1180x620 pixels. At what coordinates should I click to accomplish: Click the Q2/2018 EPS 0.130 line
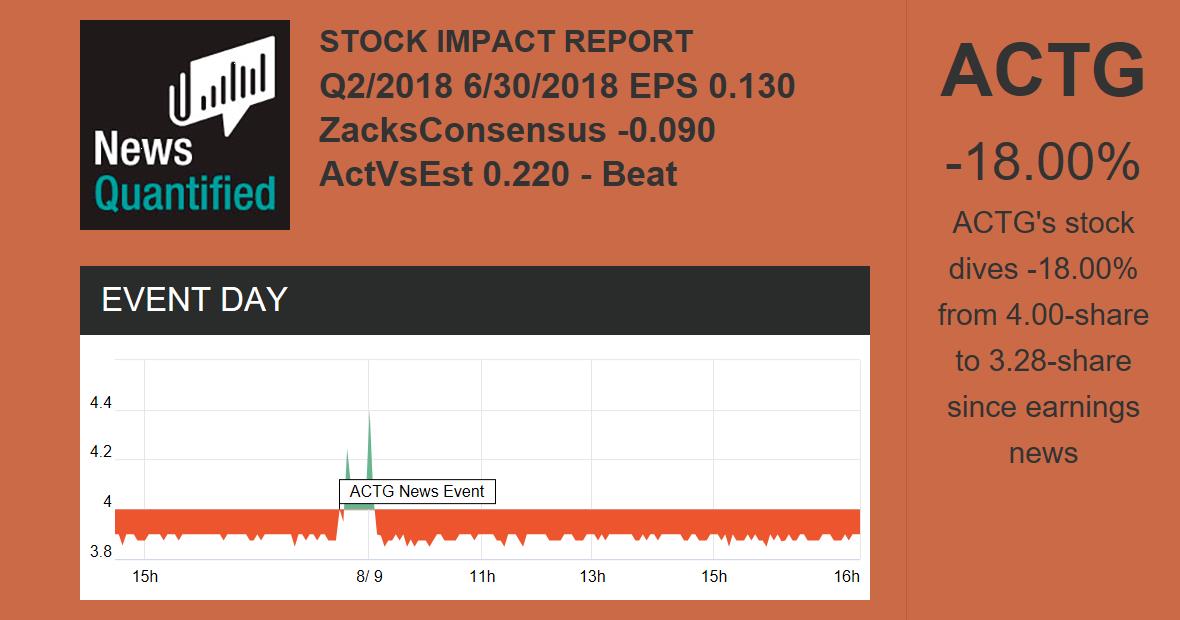pyautogui.click(x=557, y=86)
